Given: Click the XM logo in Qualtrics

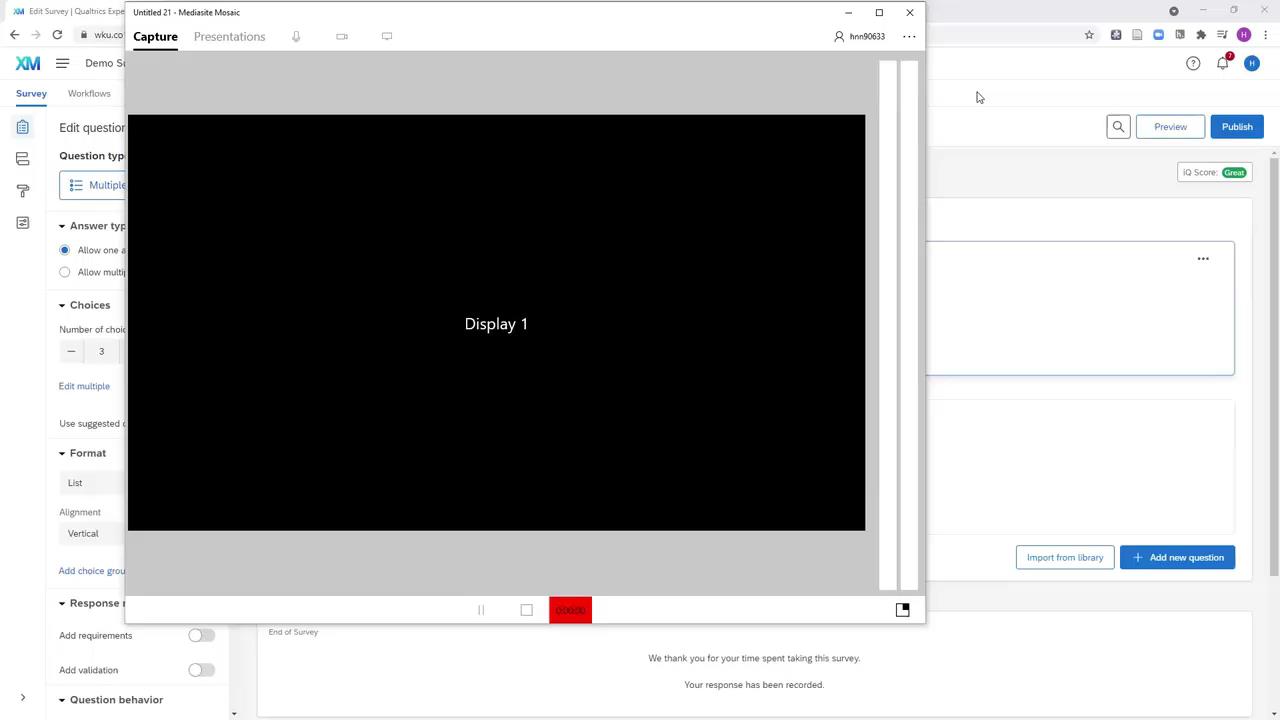Looking at the screenshot, I should (x=28, y=63).
